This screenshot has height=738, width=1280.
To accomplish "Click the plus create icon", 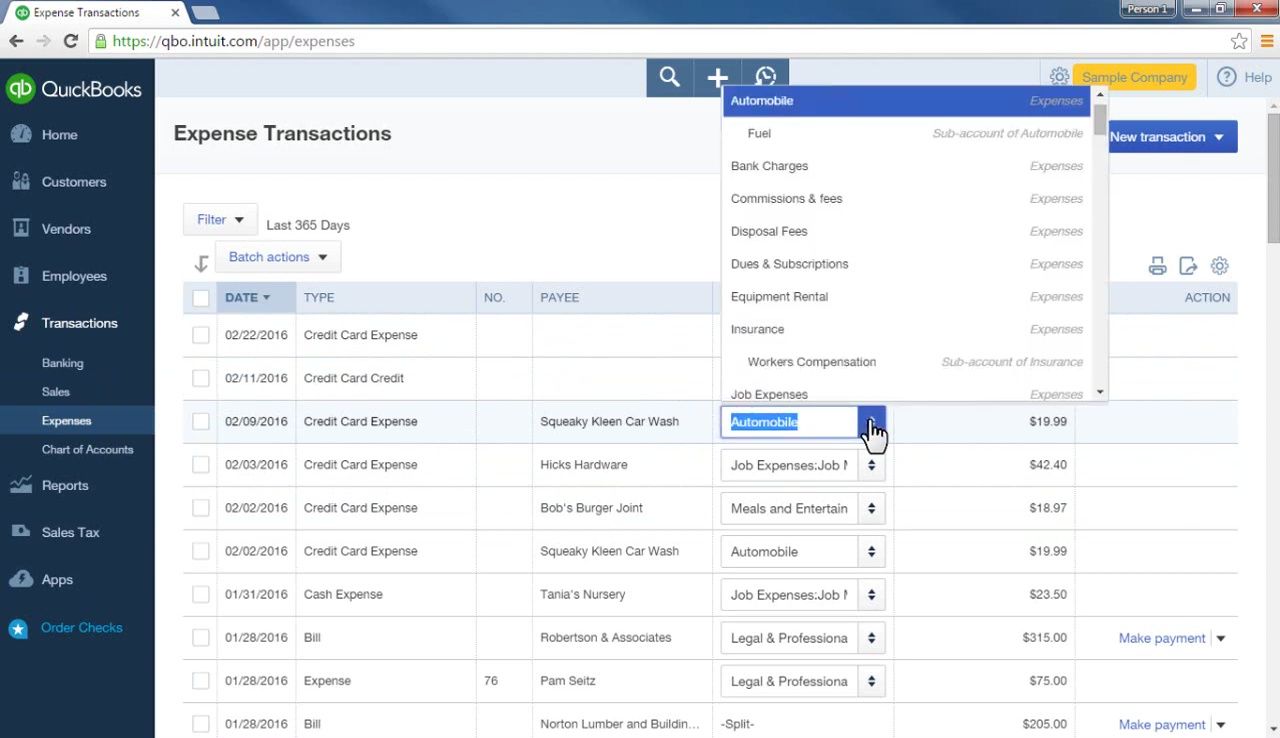I will point(717,77).
